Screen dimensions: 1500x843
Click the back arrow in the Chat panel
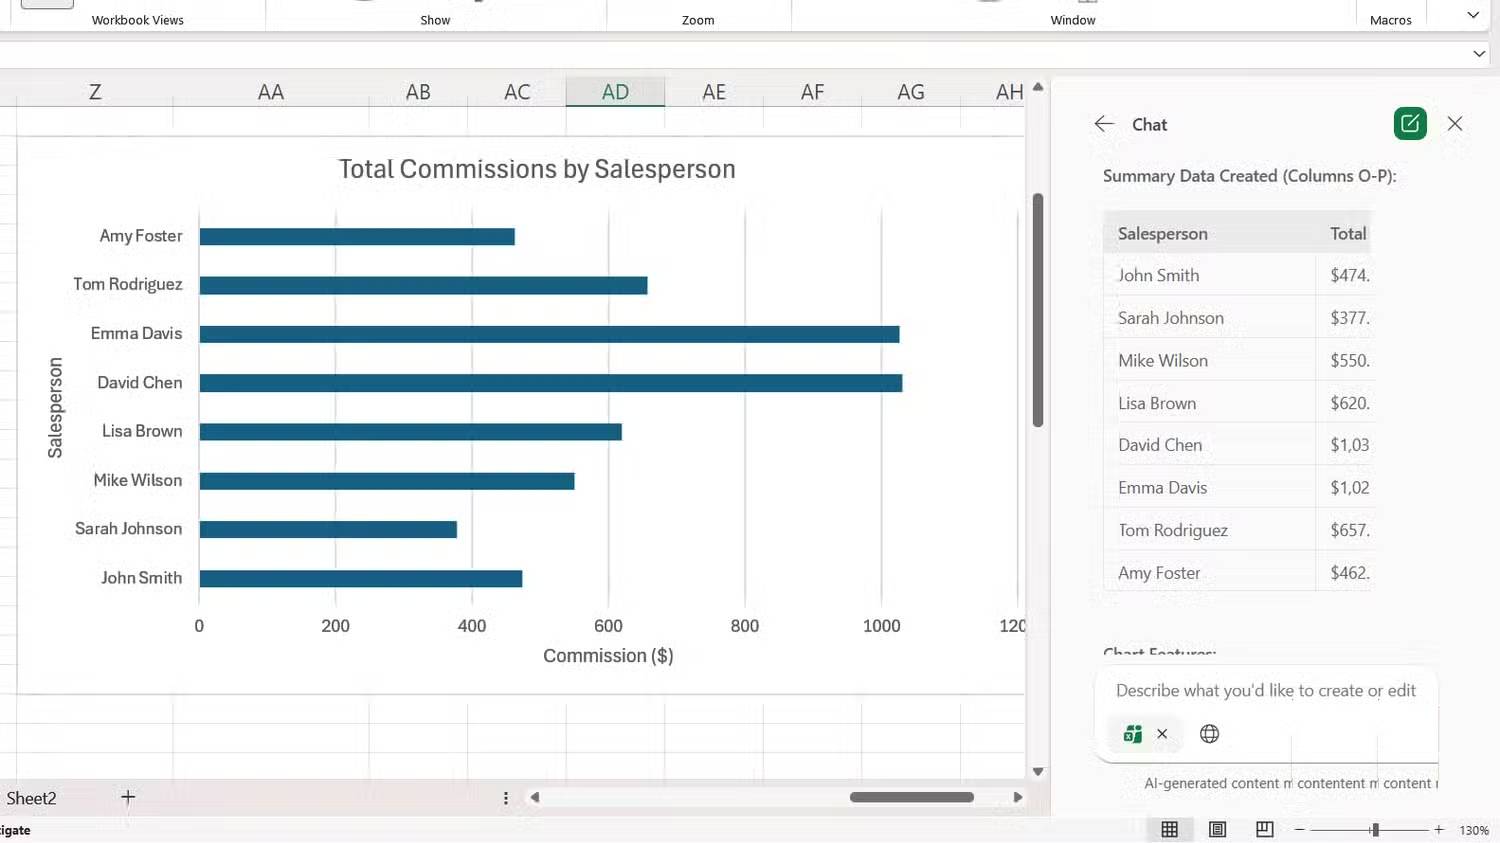(1103, 123)
